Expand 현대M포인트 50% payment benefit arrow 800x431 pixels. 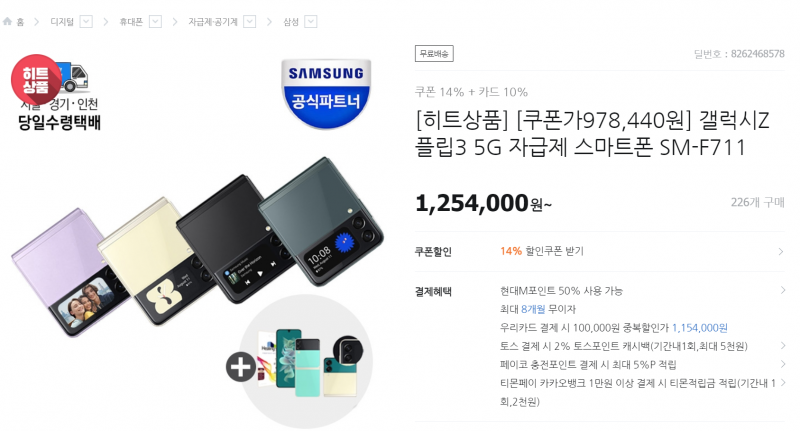click(x=783, y=290)
